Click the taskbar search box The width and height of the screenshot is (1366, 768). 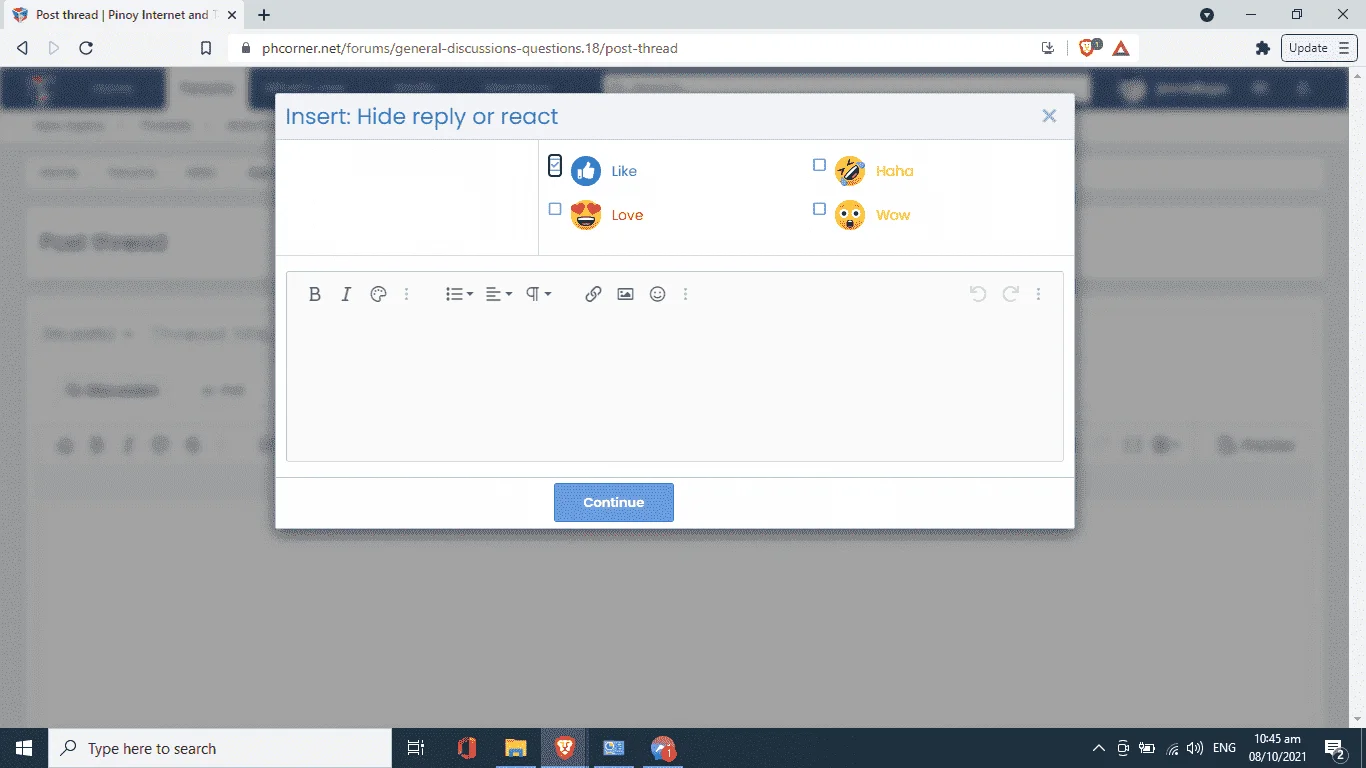pos(220,748)
